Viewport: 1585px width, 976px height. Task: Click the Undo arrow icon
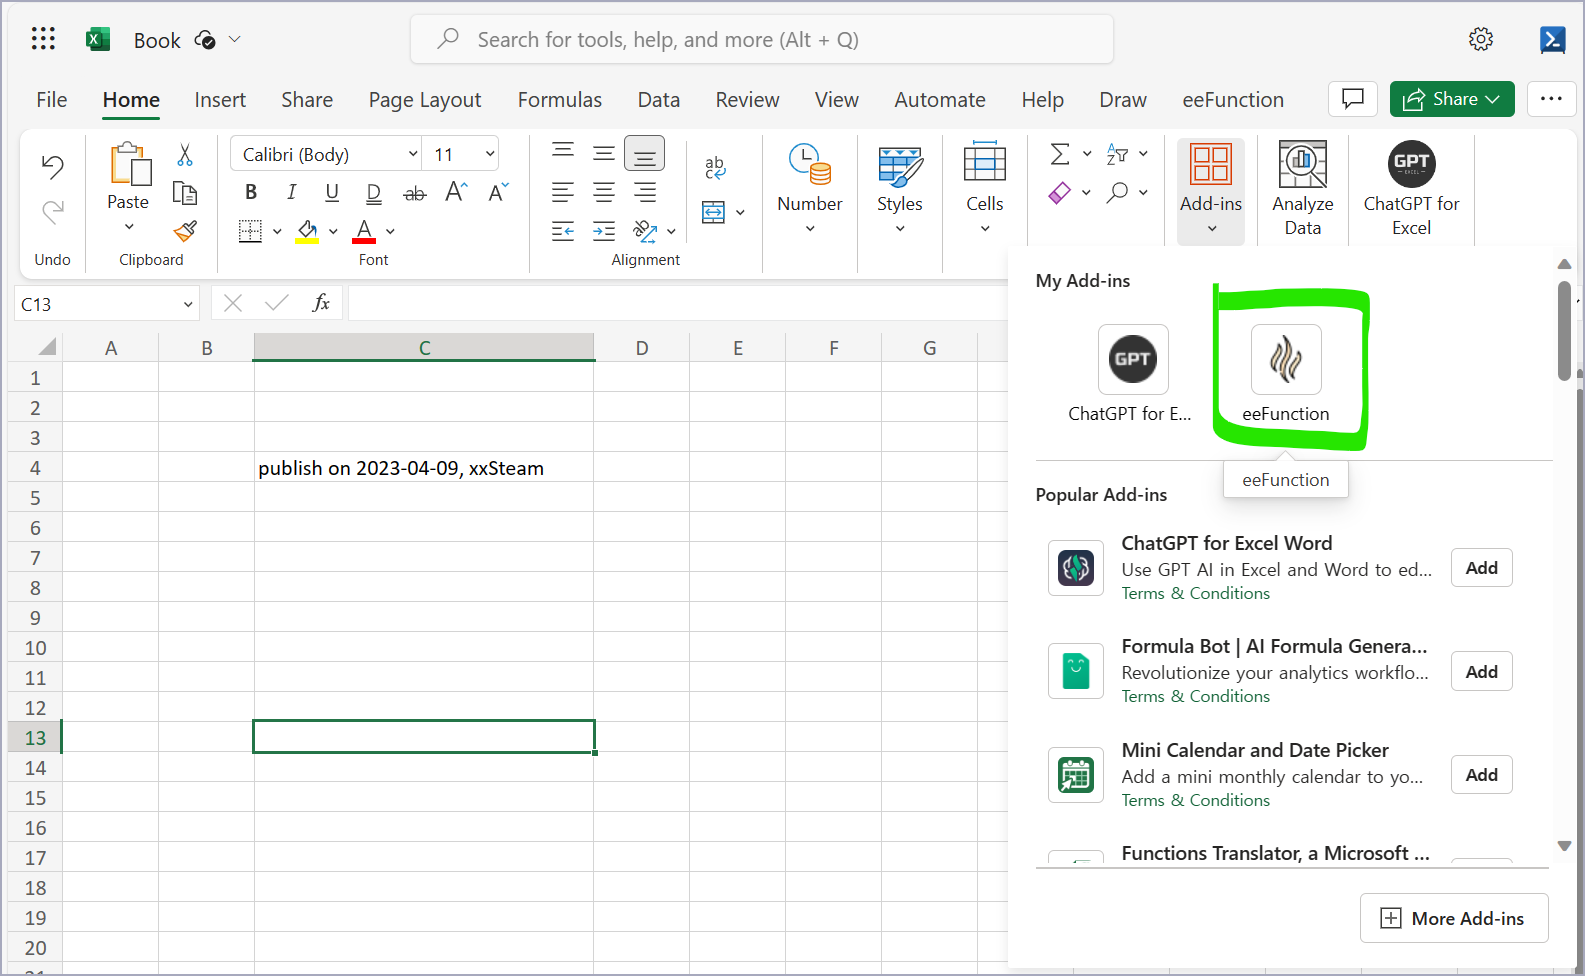click(53, 166)
